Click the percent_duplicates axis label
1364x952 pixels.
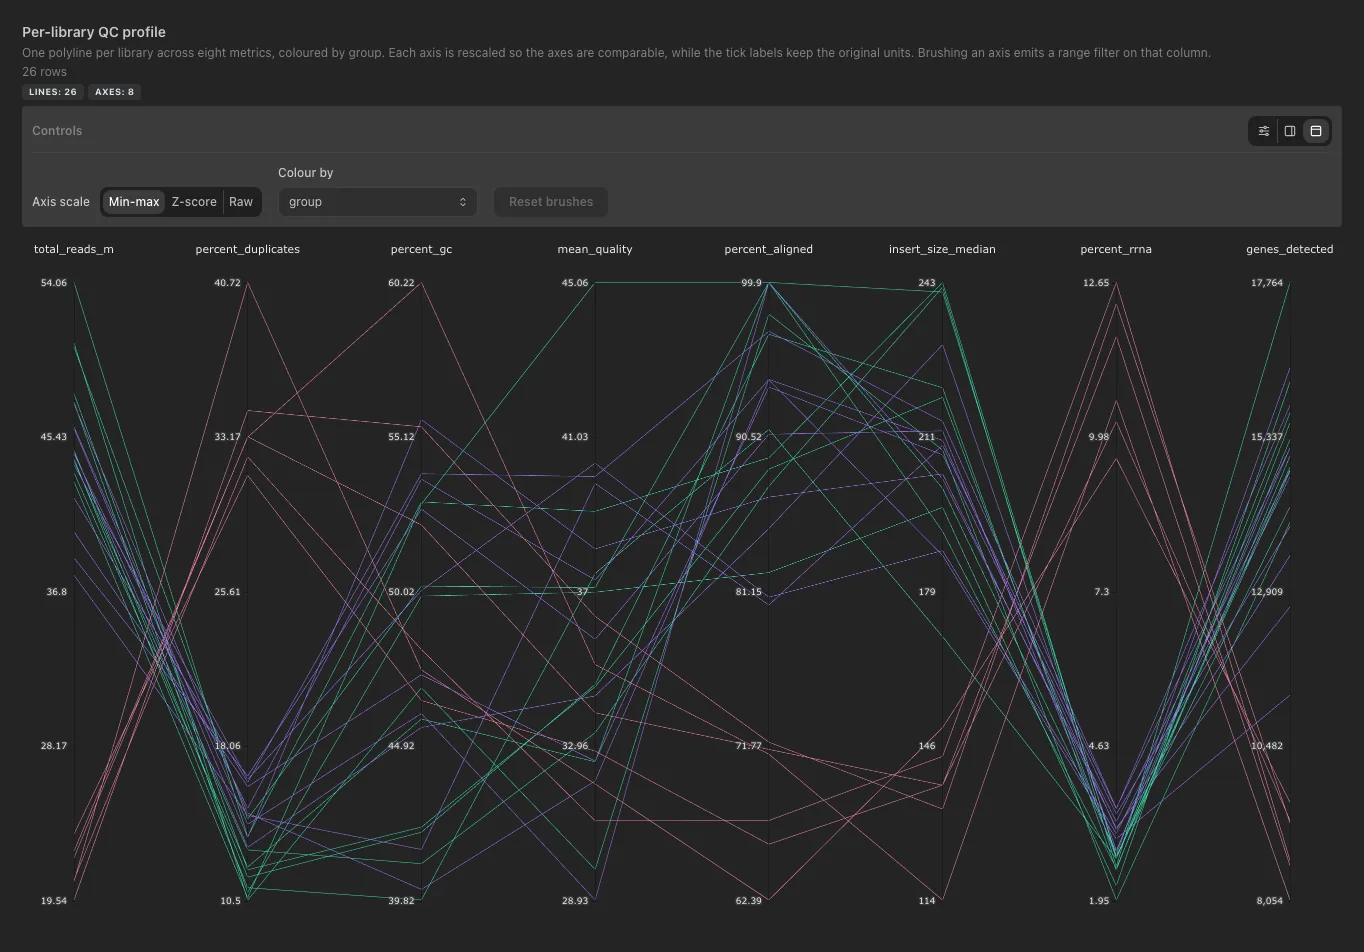pyautogui.click(x=247, y=249)
